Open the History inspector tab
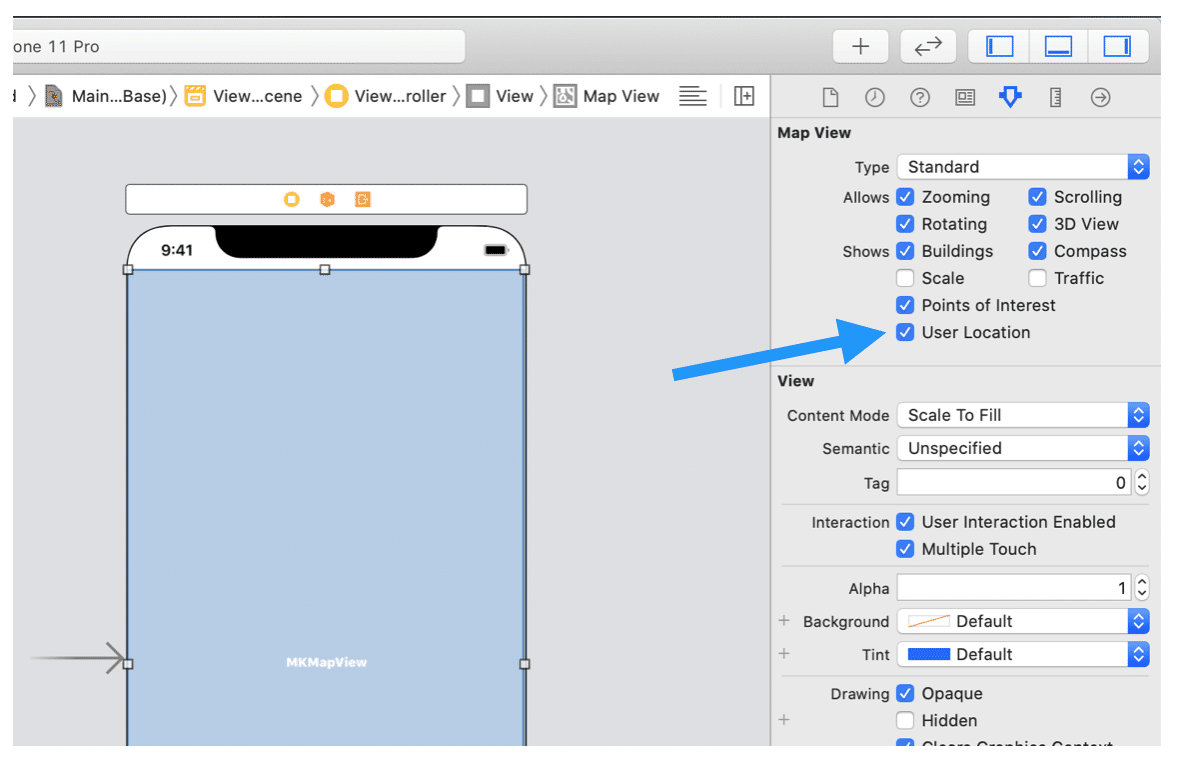Viewport: 1178px width, 760px height. click(874, 97)
